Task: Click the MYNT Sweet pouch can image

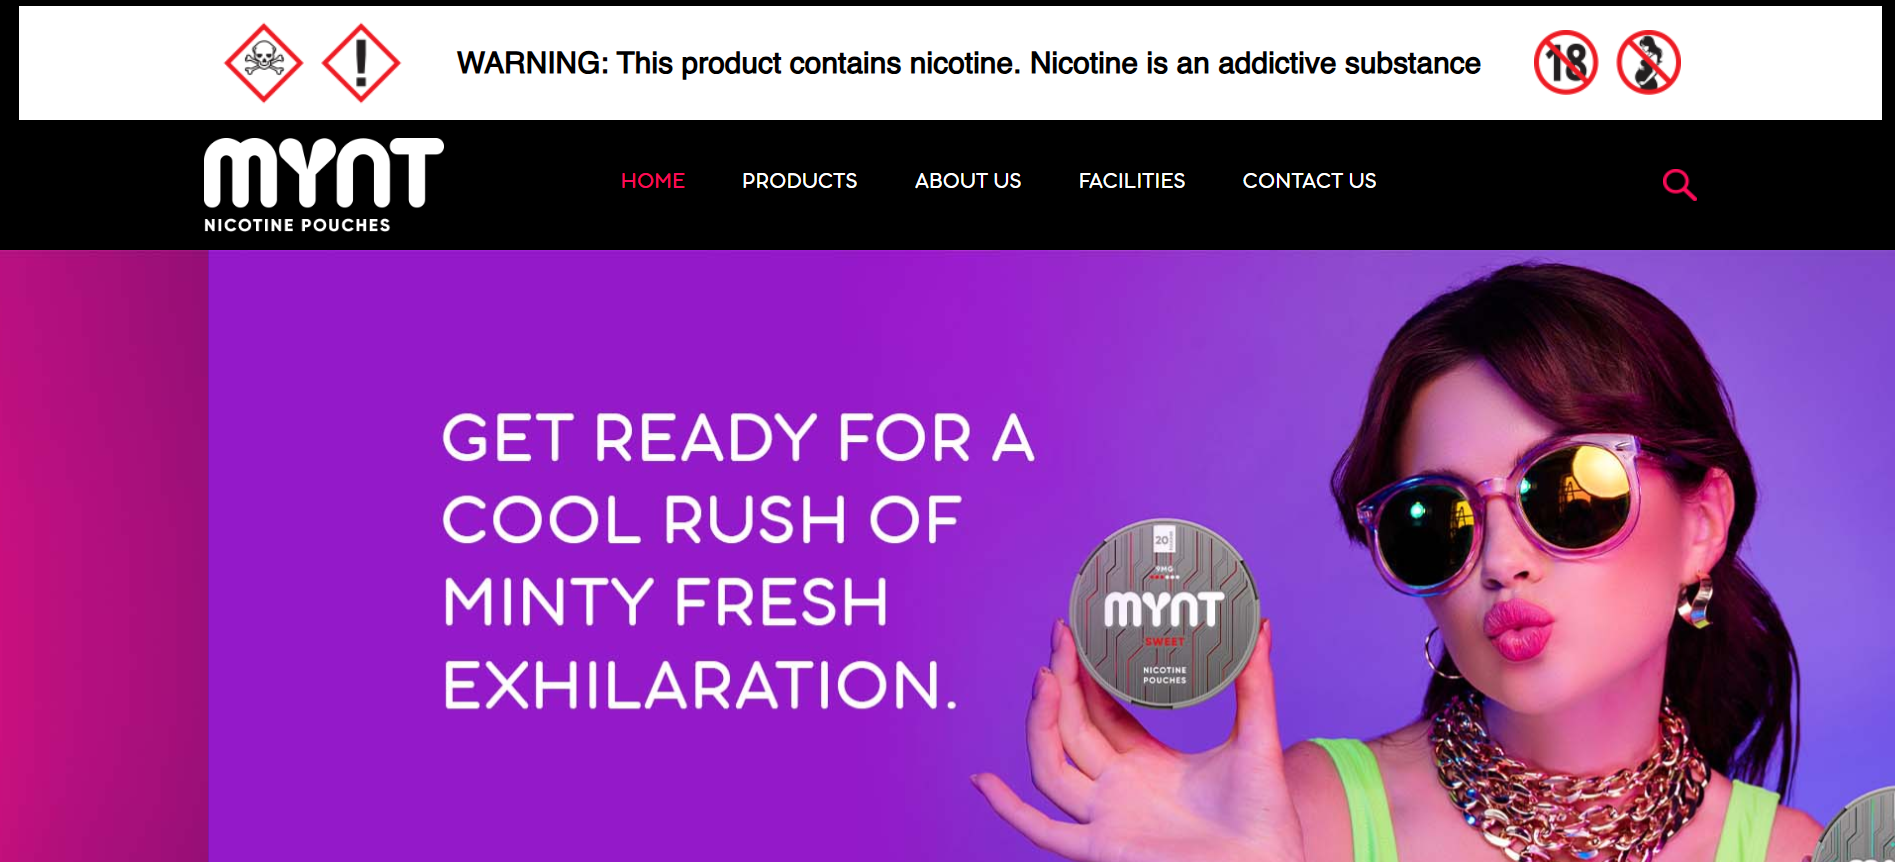Action: point(1164,613)
